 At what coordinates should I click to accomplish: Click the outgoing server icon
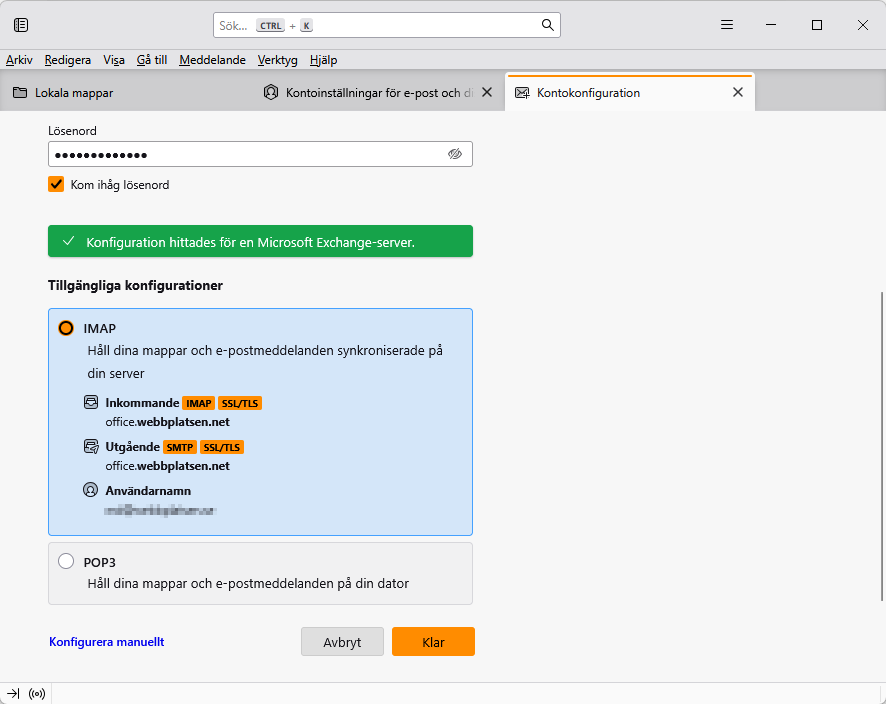click(90, 446)
